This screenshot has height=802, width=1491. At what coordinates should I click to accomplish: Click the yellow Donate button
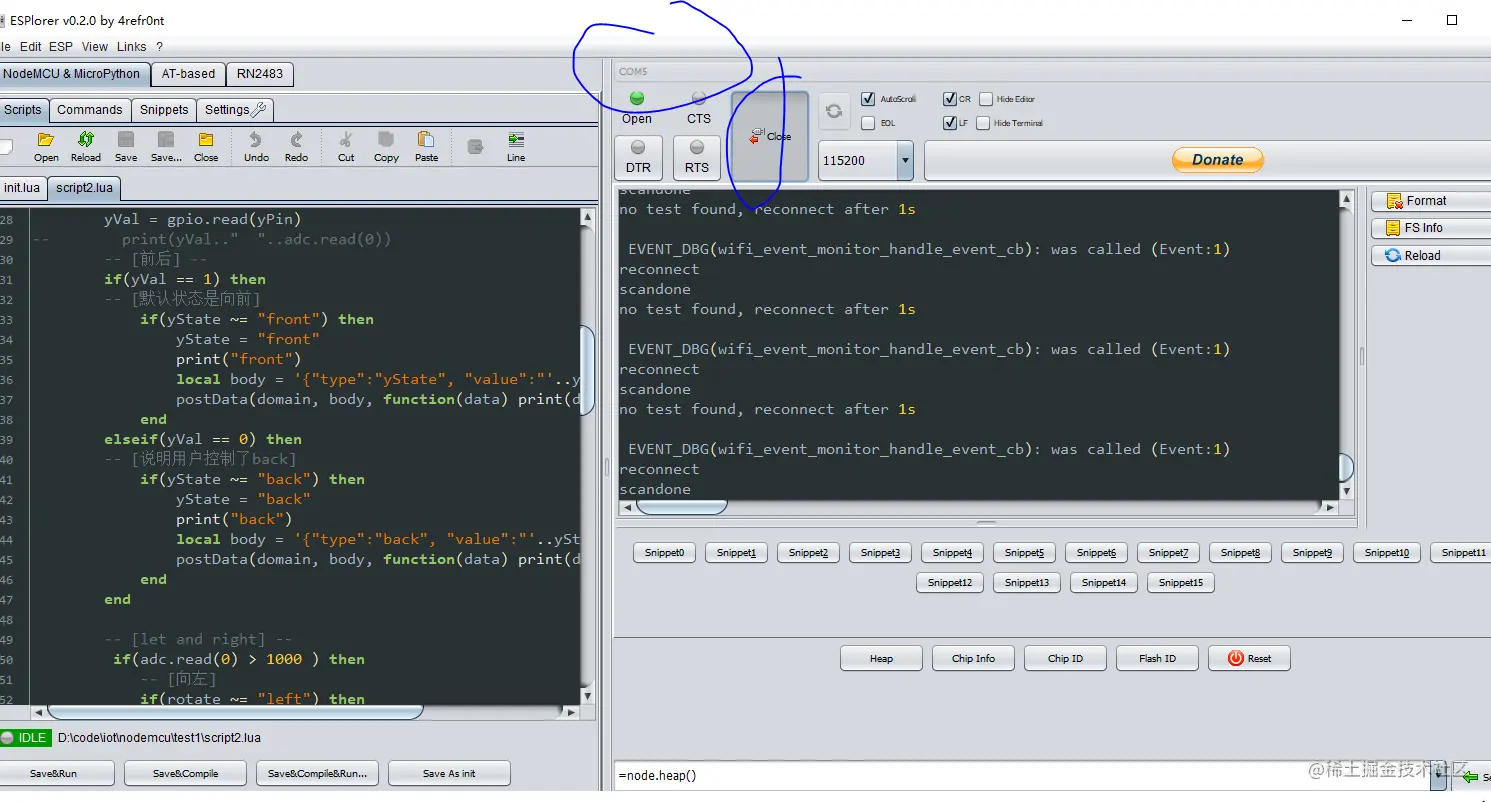1217,160
